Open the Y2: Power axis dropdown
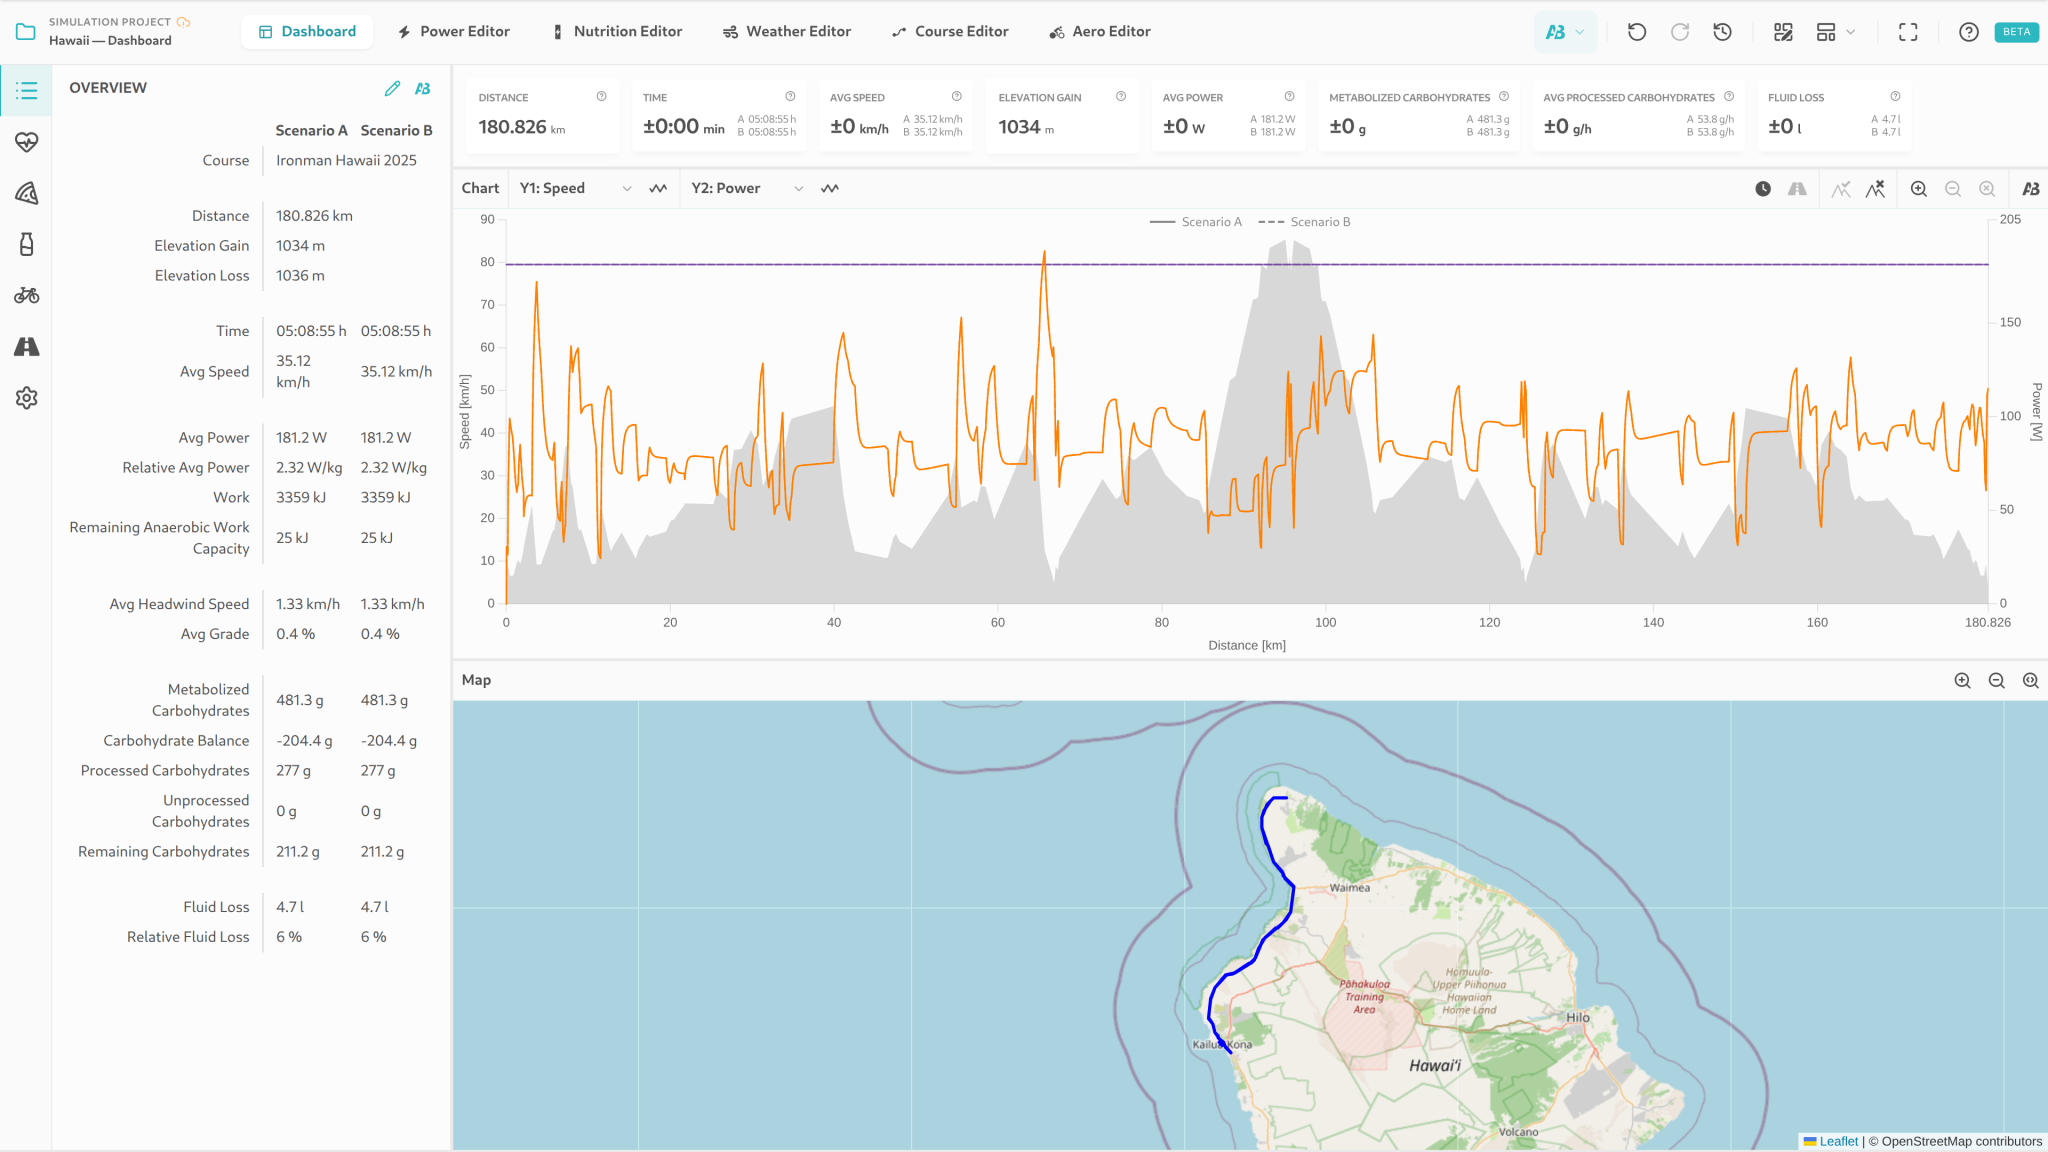The height and width of the screenshot is (1152, 2048). pos(748,188)
